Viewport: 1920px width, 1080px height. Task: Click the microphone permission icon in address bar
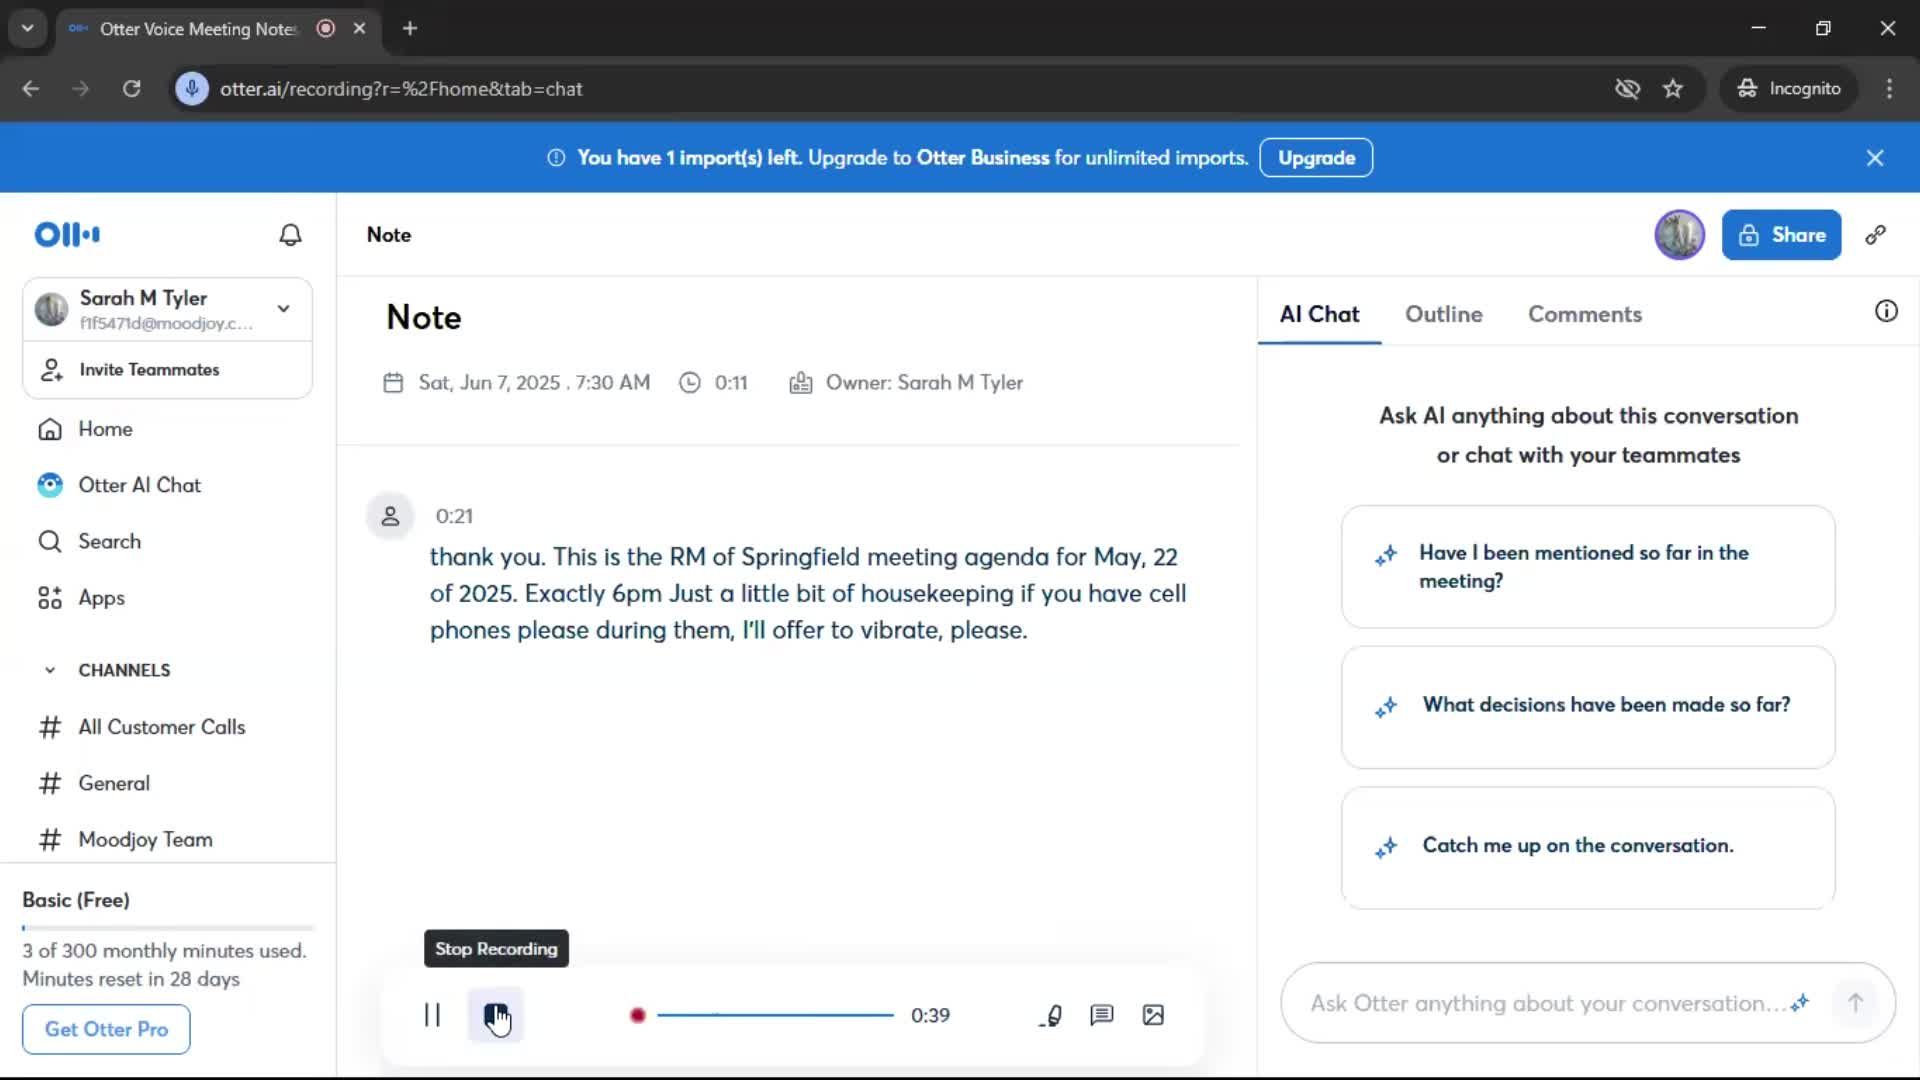click(x=192, y=89)
